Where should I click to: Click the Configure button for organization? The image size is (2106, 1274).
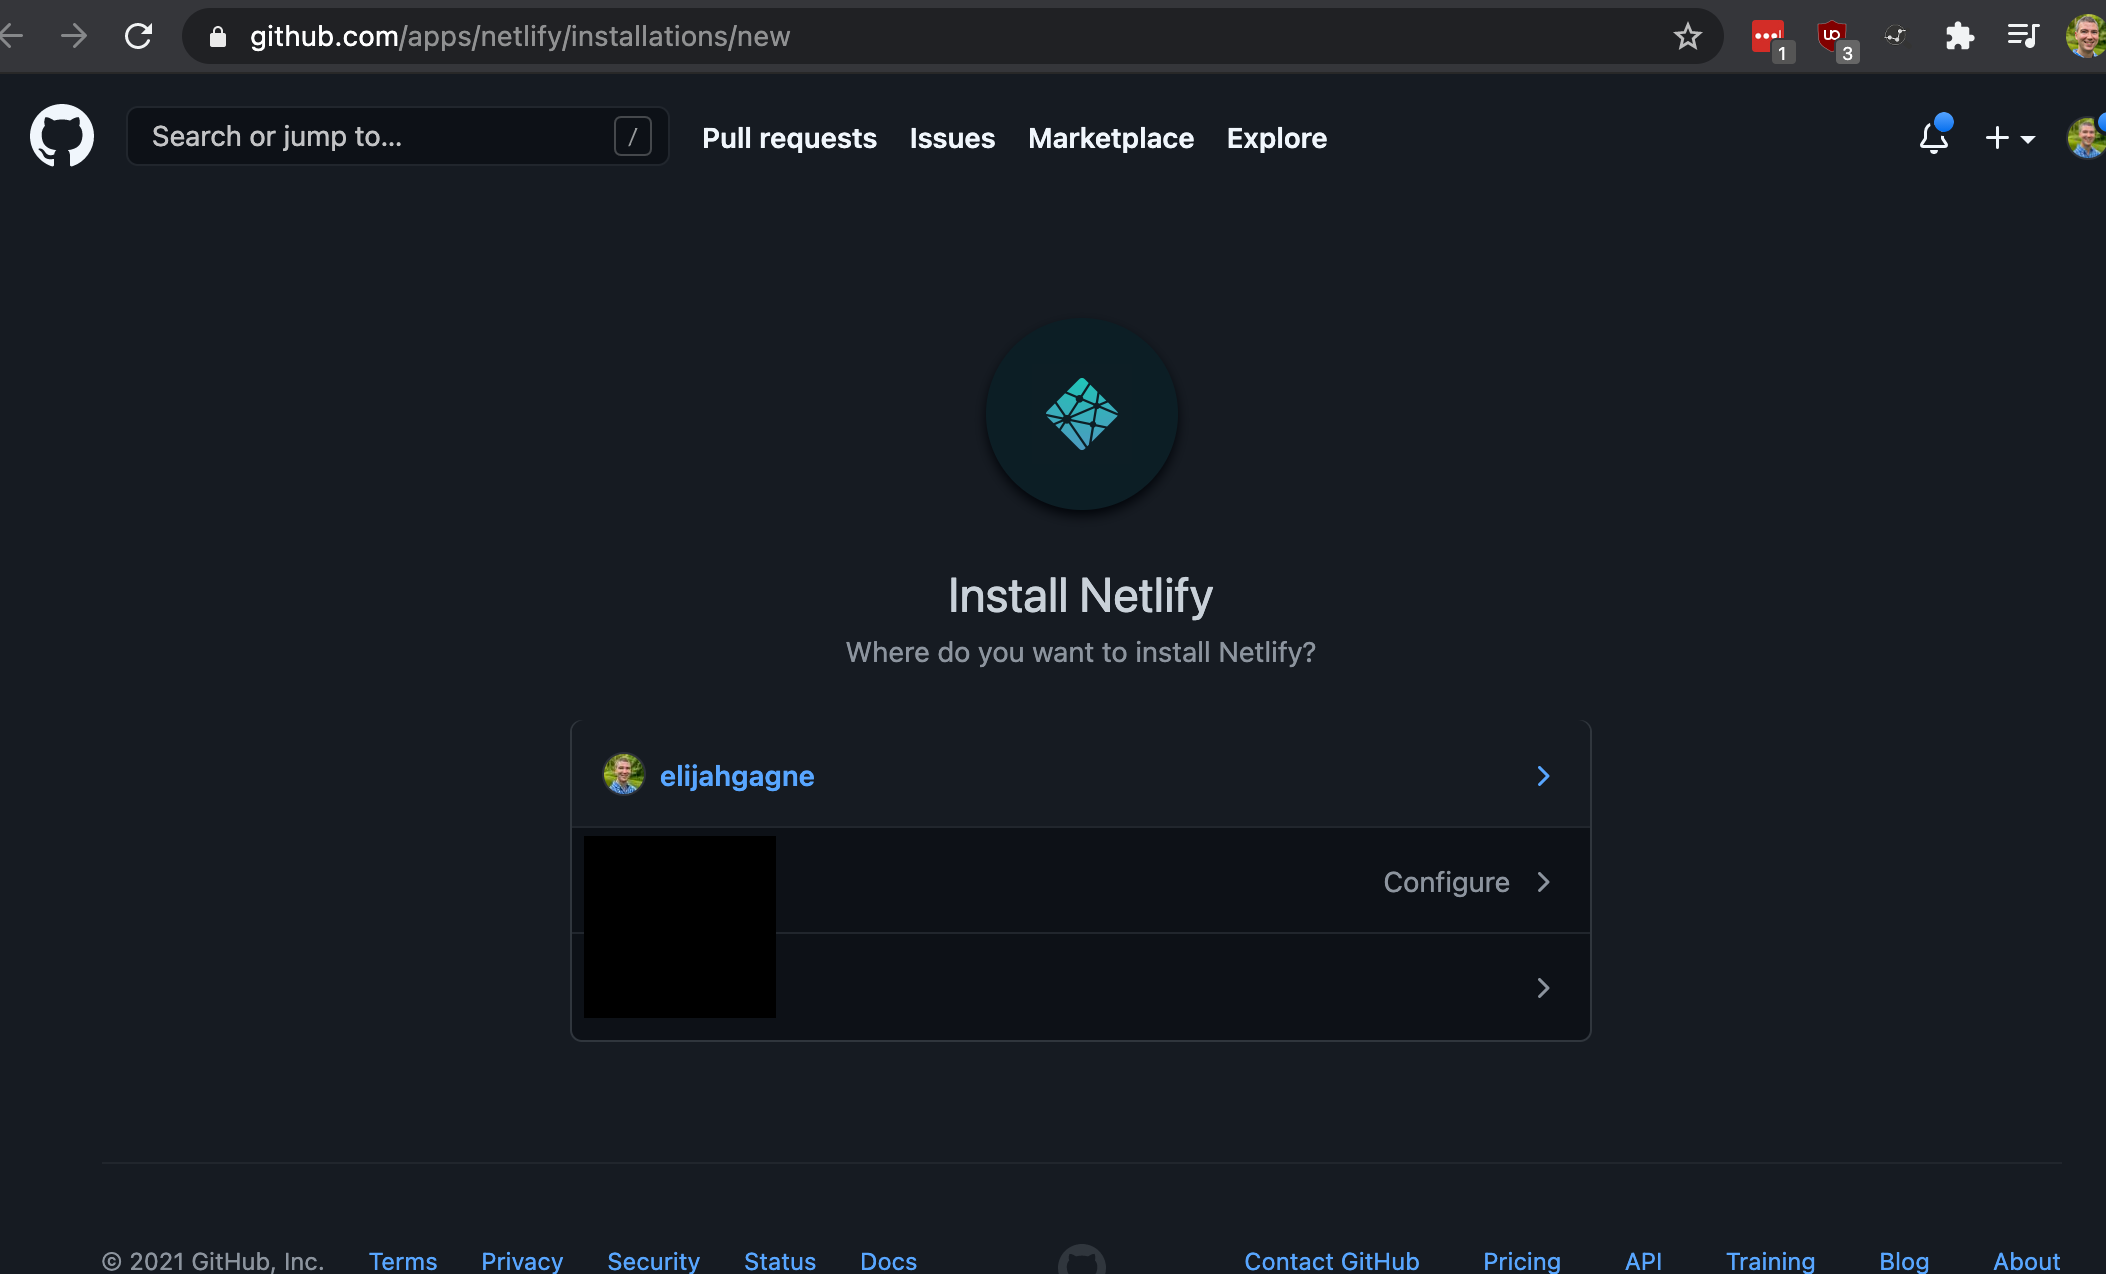click(1446, 880)
